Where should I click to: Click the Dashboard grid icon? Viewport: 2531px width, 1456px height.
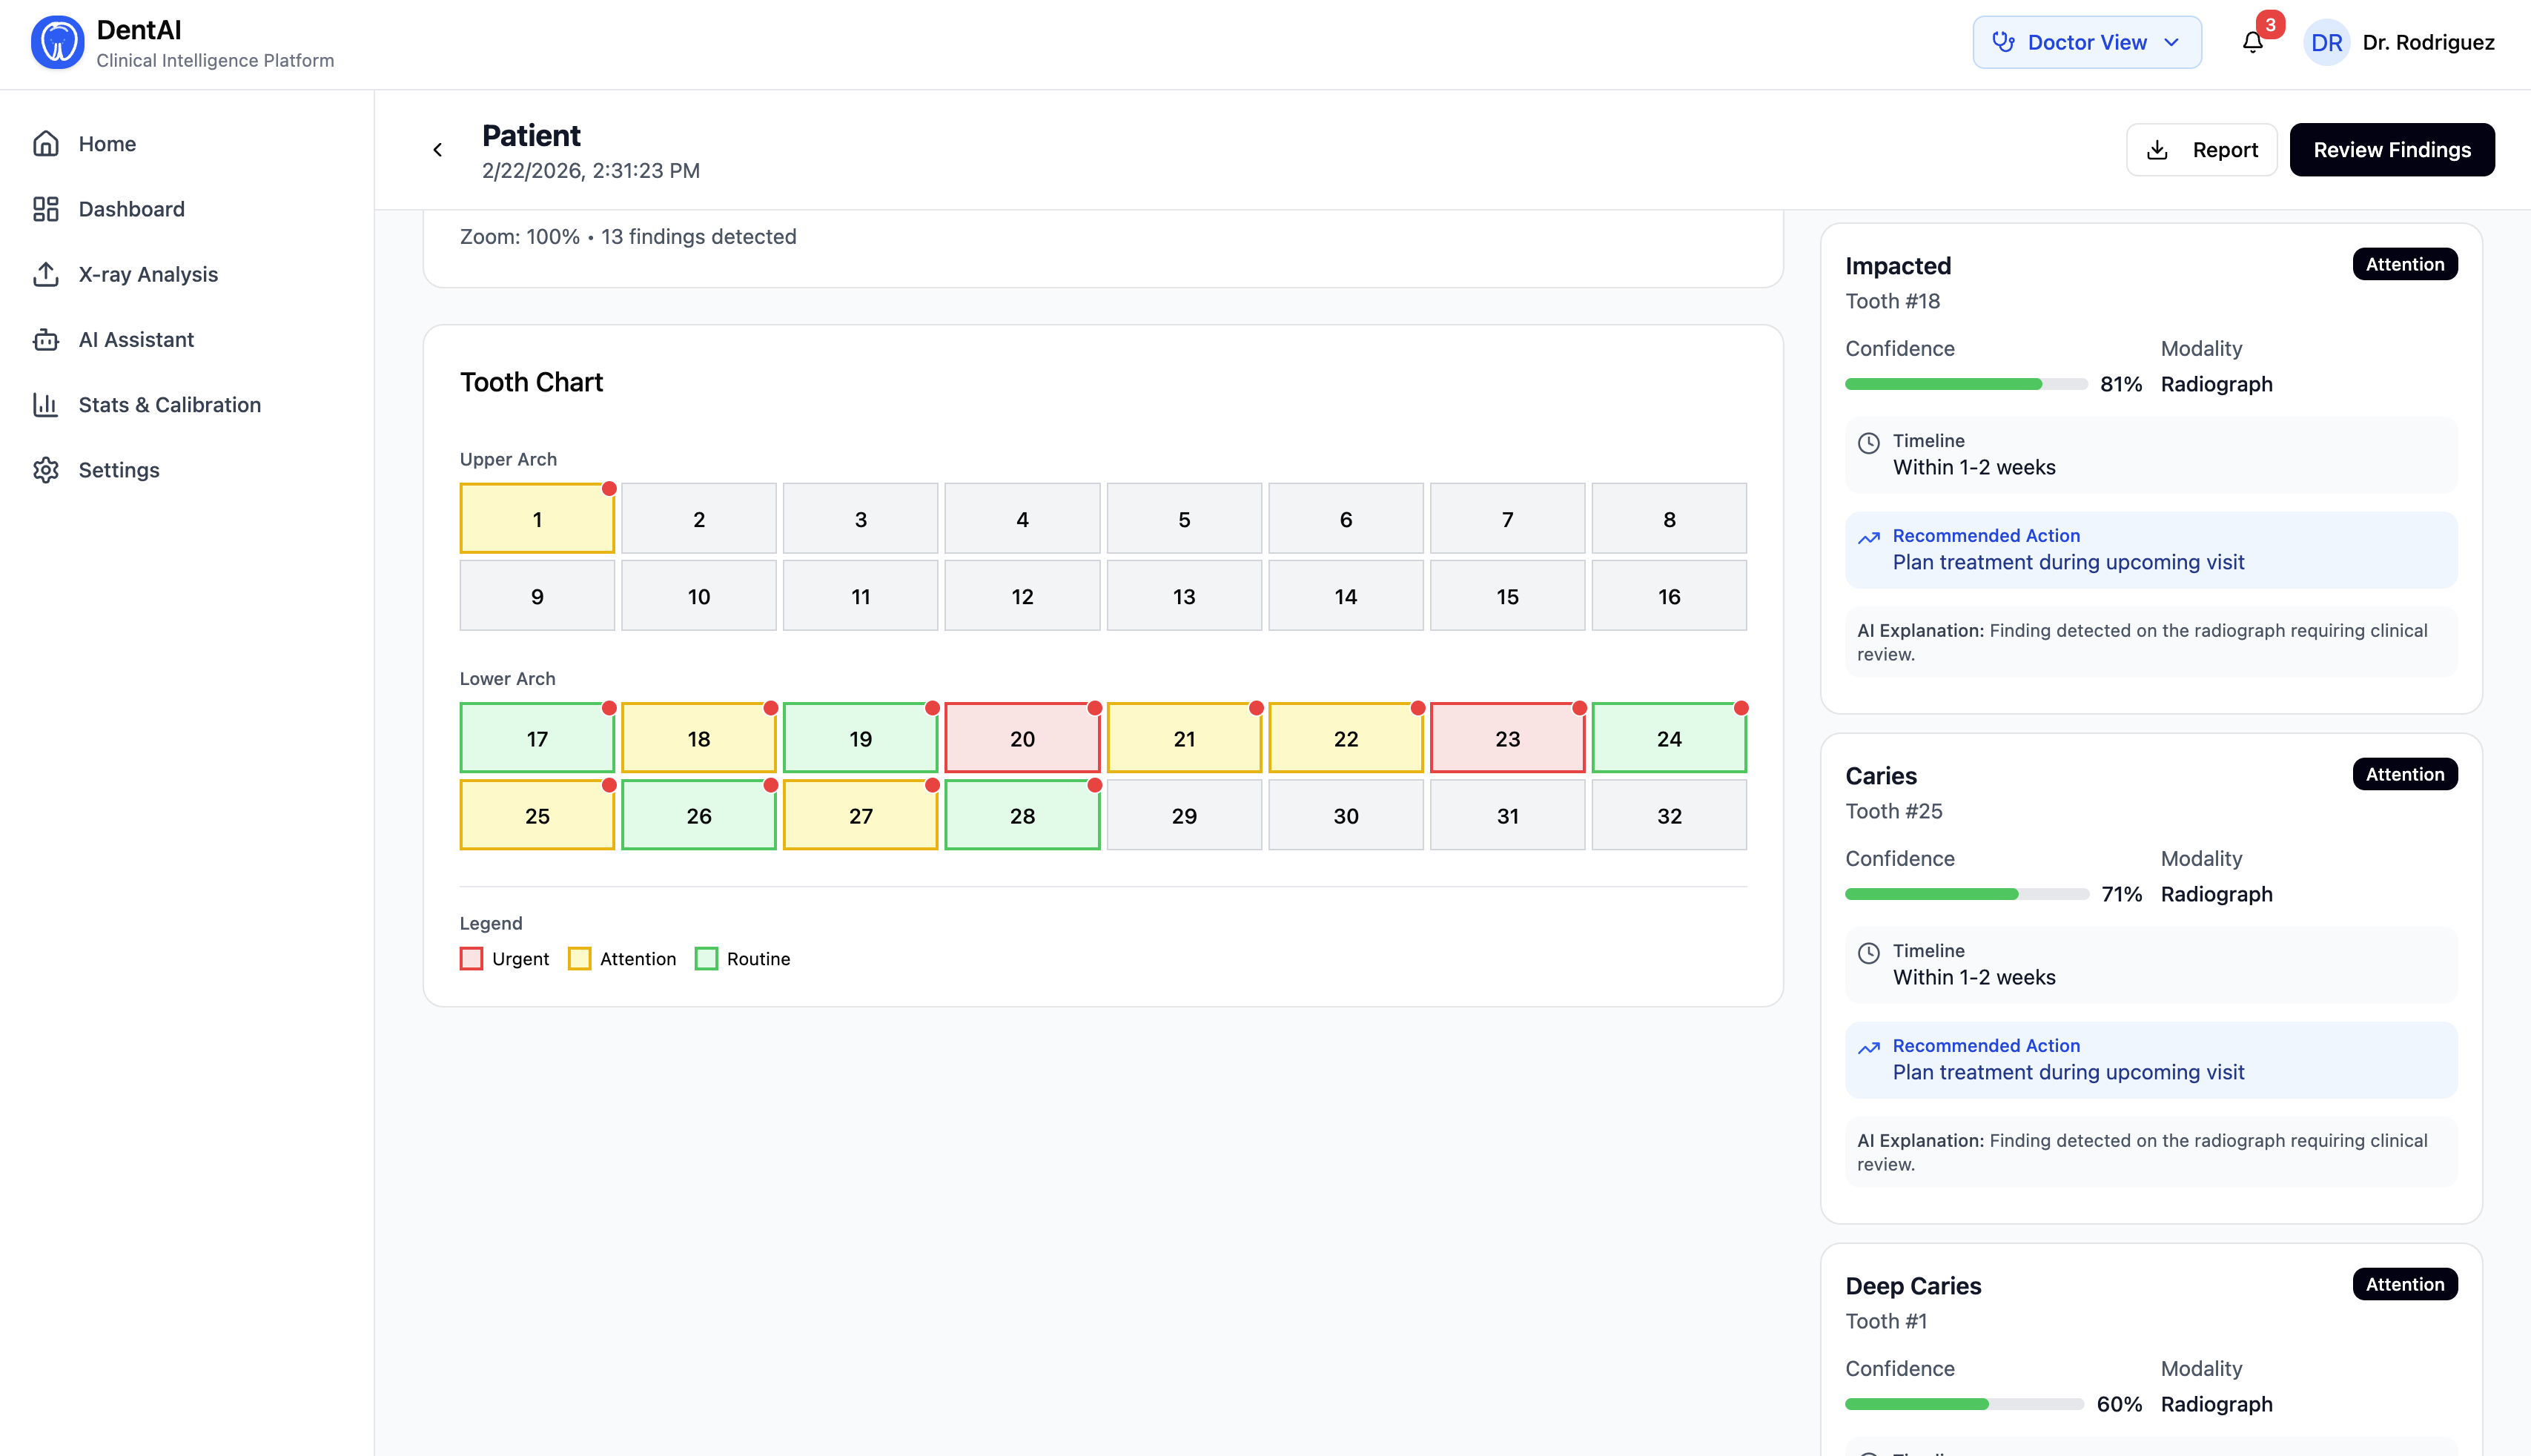46,209
